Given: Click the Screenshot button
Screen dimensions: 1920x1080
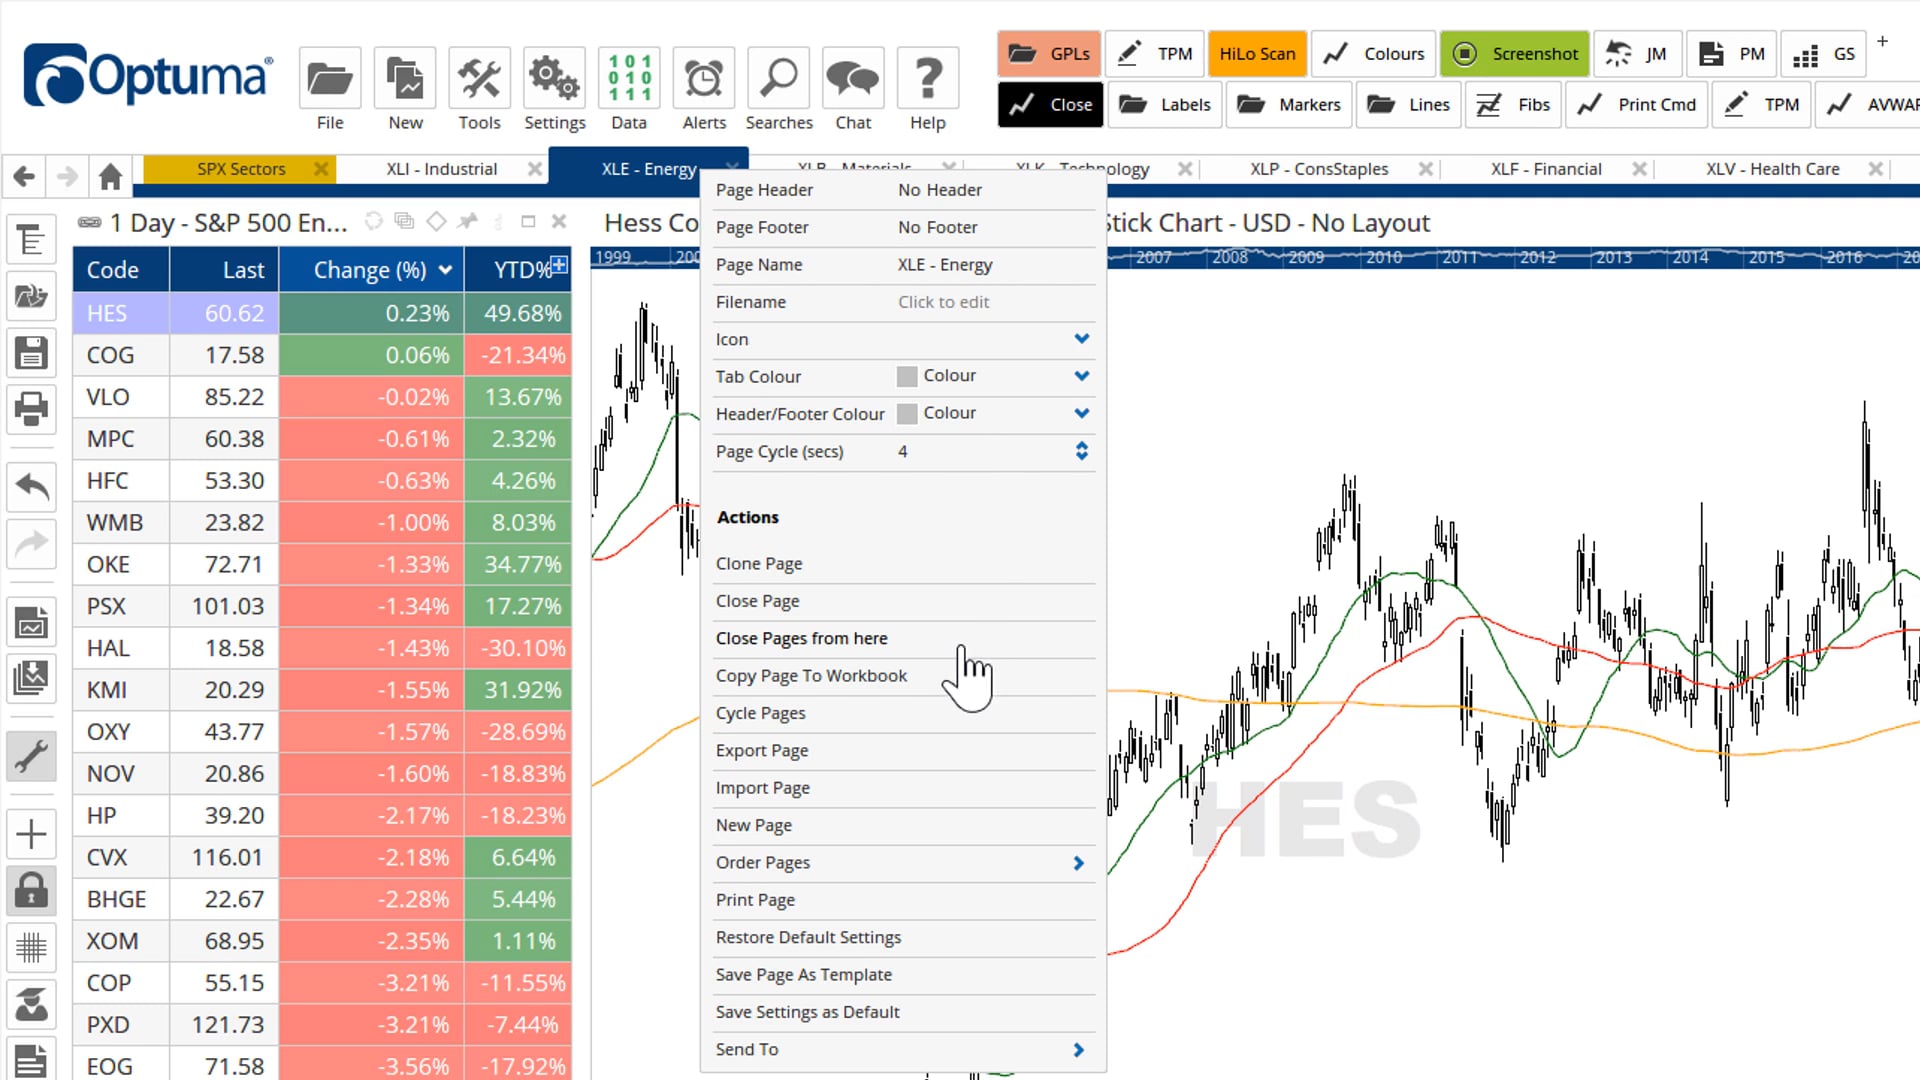Looking at the screenshot, I should pos(1515,54).
